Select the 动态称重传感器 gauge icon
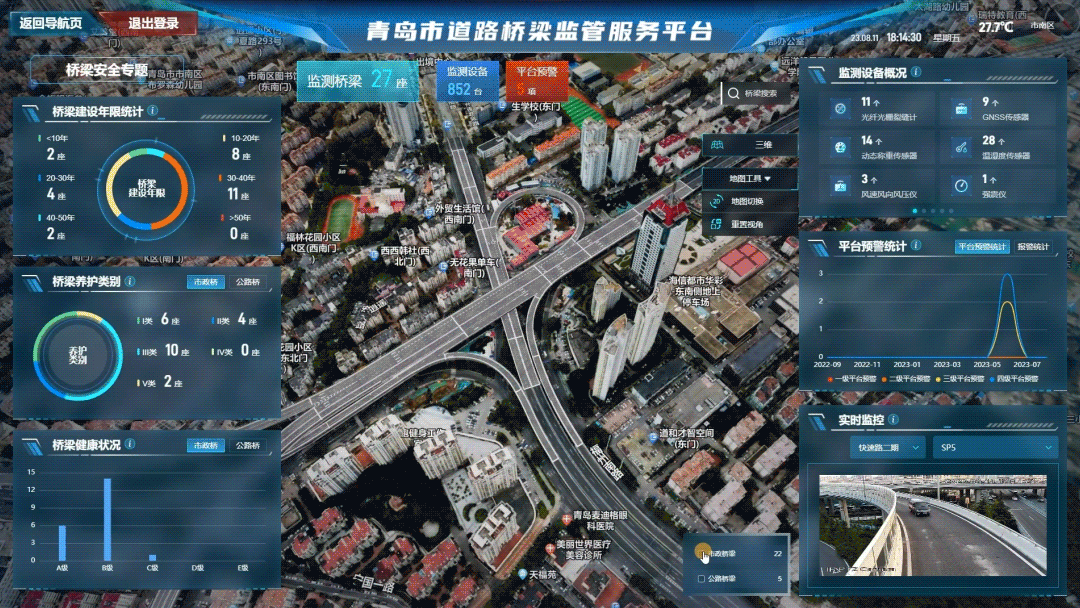This screenshot has height=608, width=1080. pos(839,147)
